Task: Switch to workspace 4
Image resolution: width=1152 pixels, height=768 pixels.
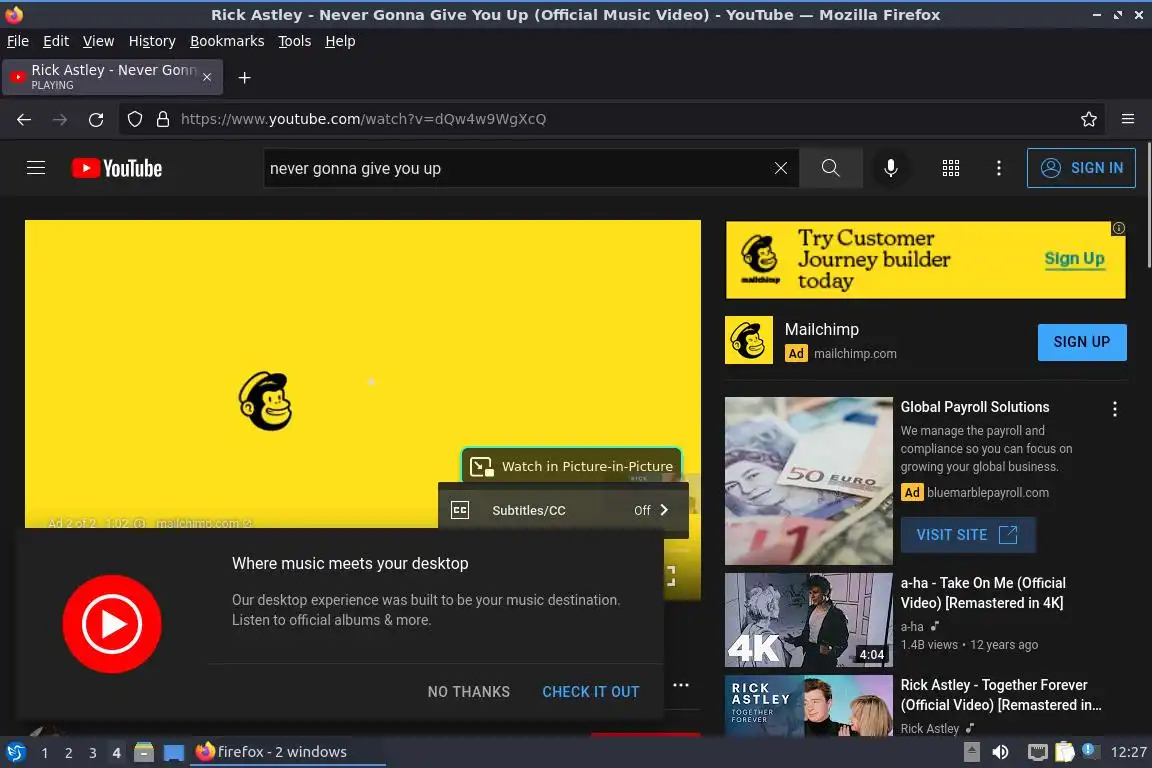Action: pos(116,753)
